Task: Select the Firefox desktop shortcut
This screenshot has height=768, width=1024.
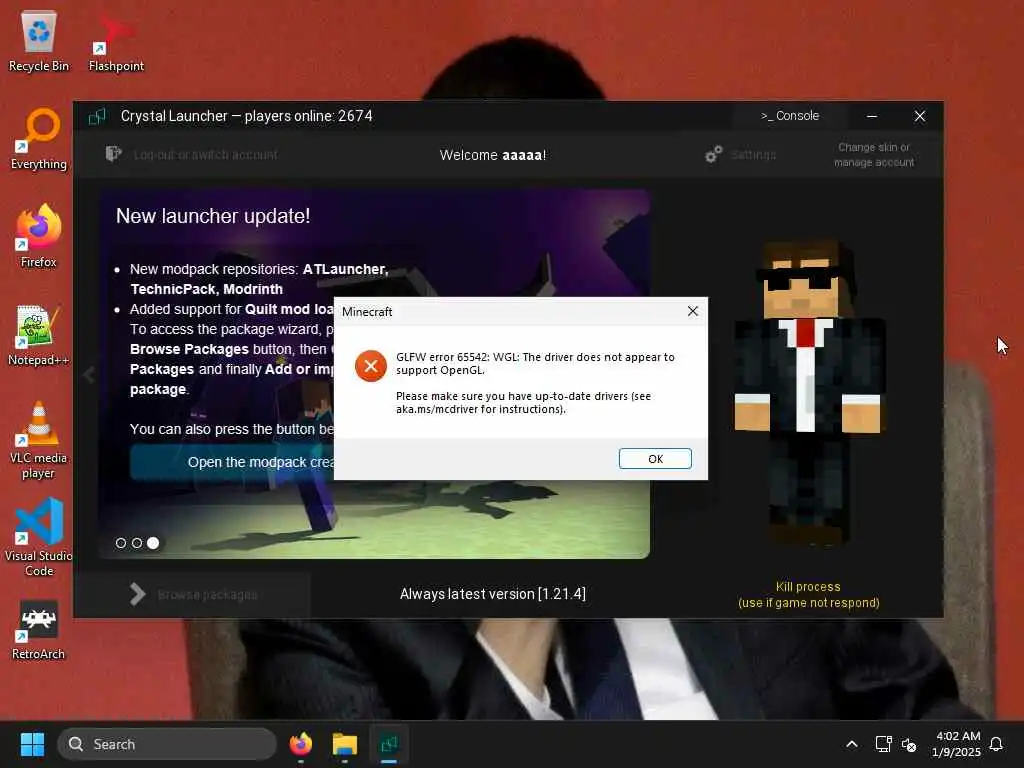Action: pyautogui.click(x=39, y=236)
